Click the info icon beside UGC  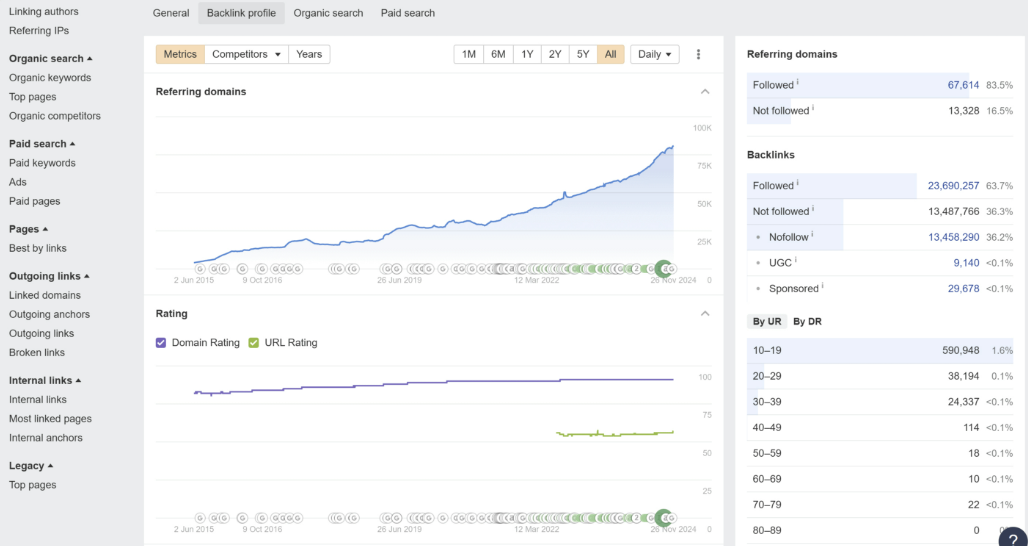tap(796, 262)
